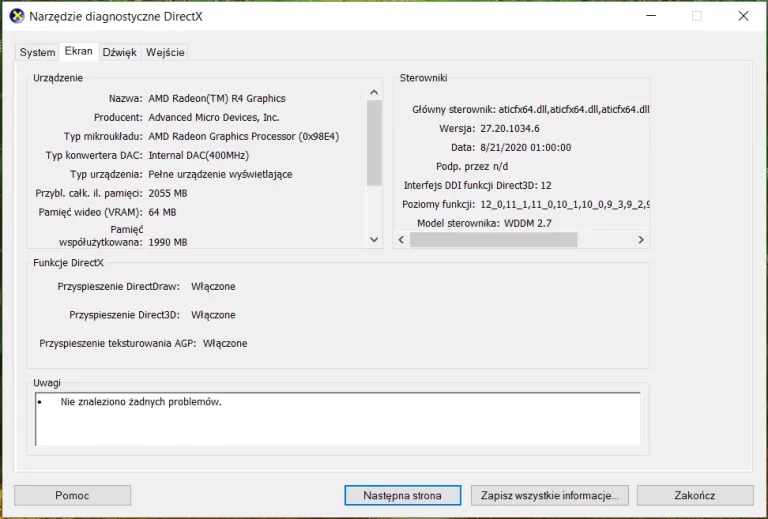This screenshot has height=519, width=768.
Task: Click the Zakończ button
Action: click(x=695, y=495)
